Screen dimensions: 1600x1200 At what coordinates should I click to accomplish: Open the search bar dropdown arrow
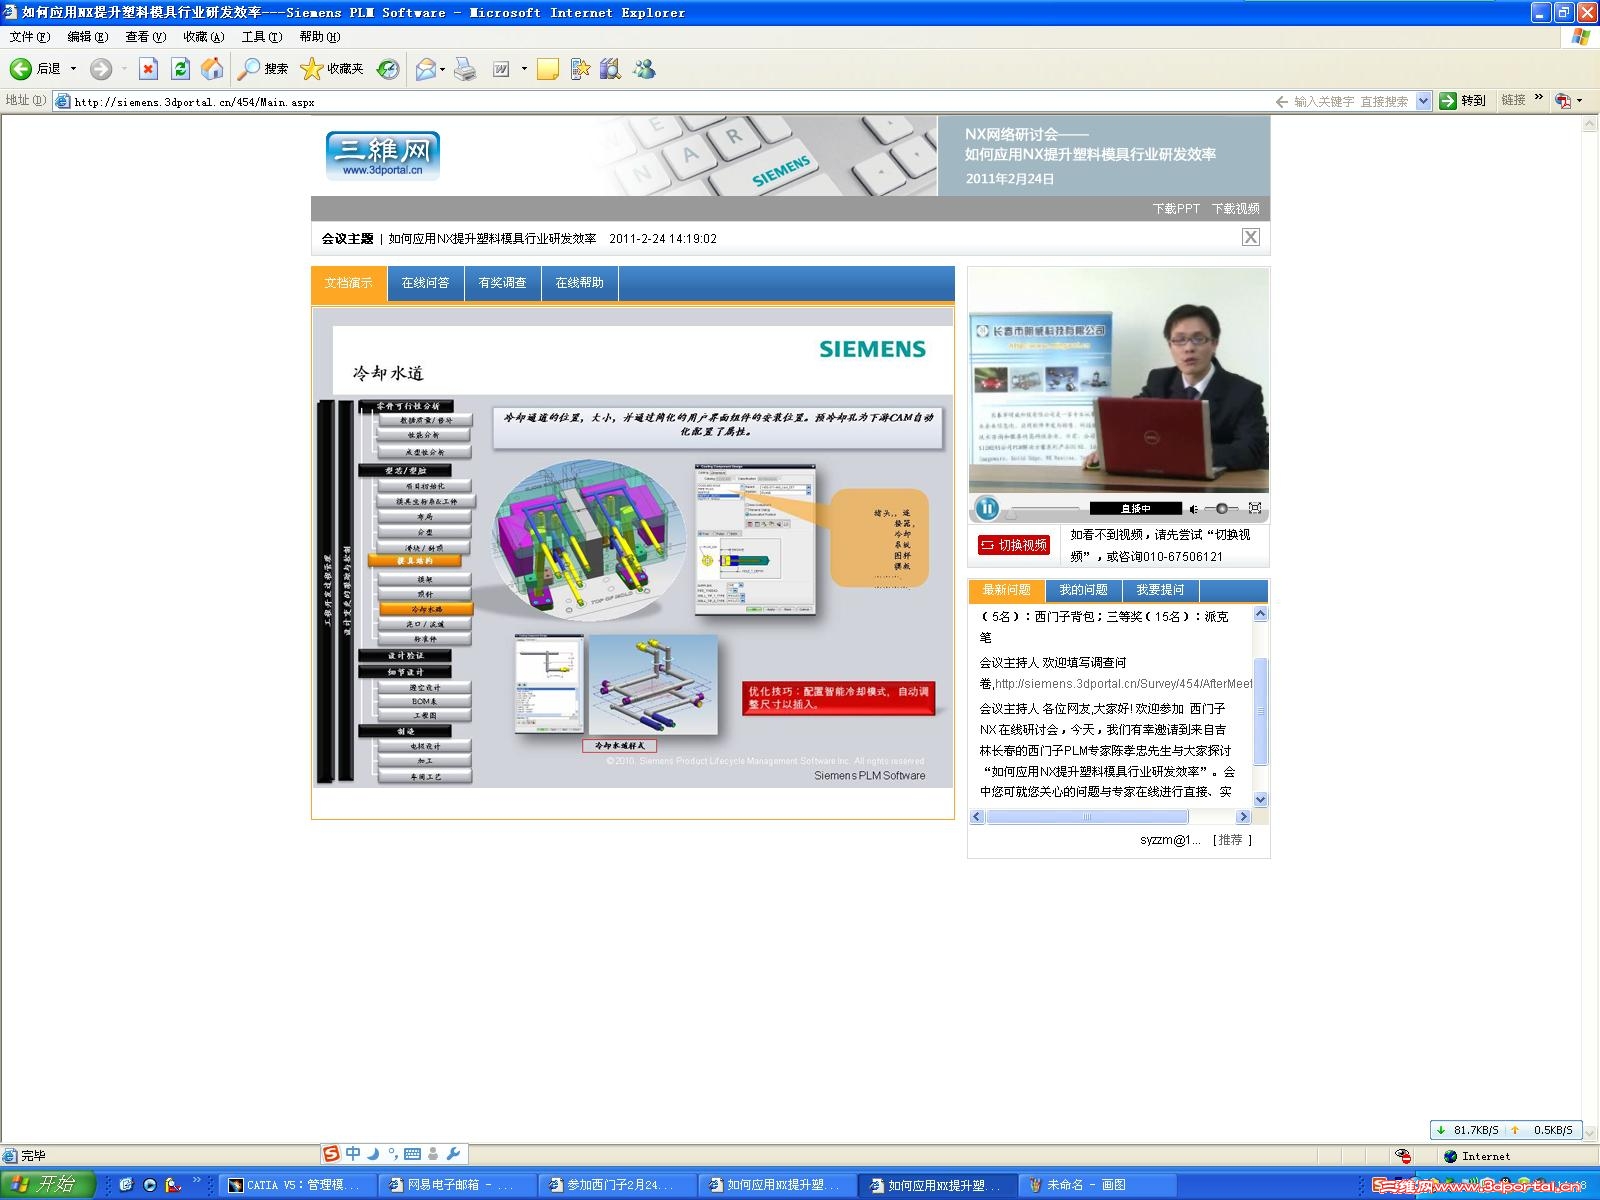coord(1424,101)
